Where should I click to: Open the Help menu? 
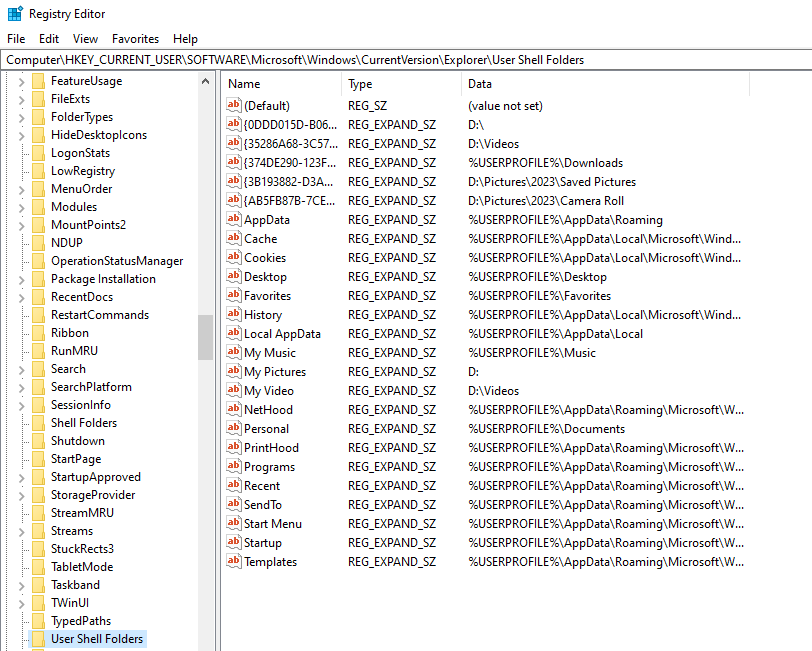pos(185,39)
